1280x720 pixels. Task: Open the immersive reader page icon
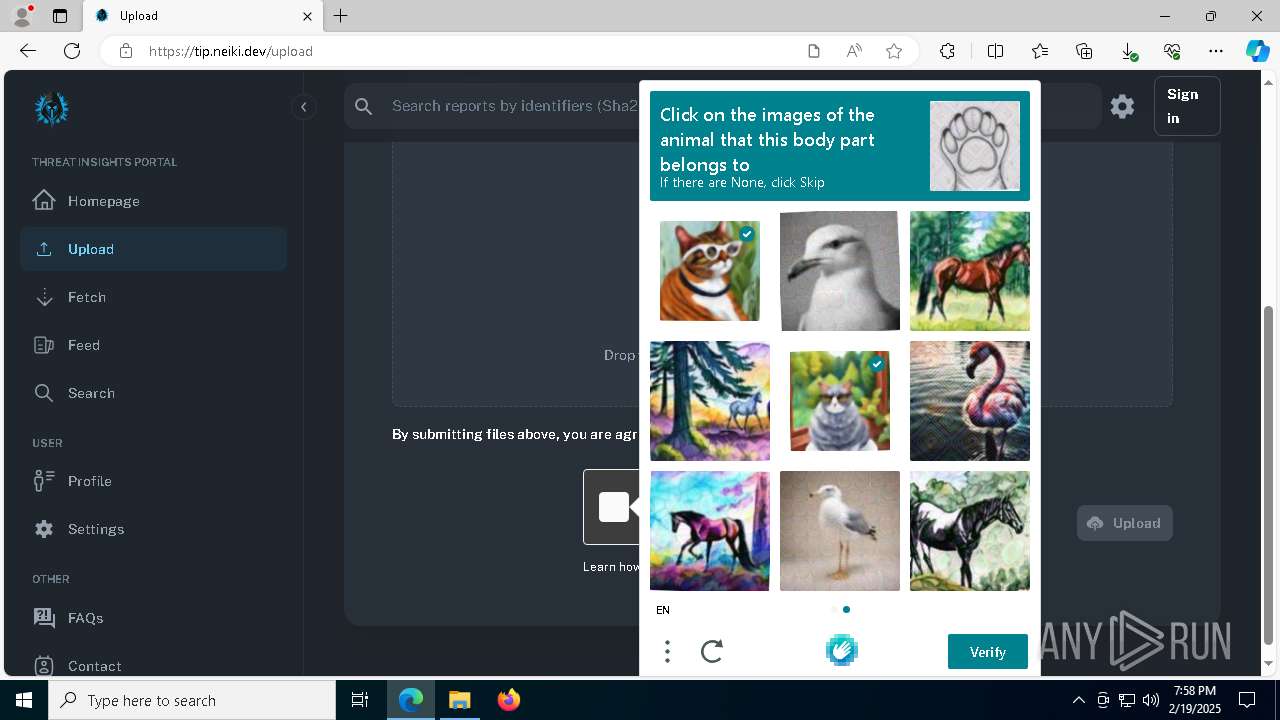[x=814, y=51]
